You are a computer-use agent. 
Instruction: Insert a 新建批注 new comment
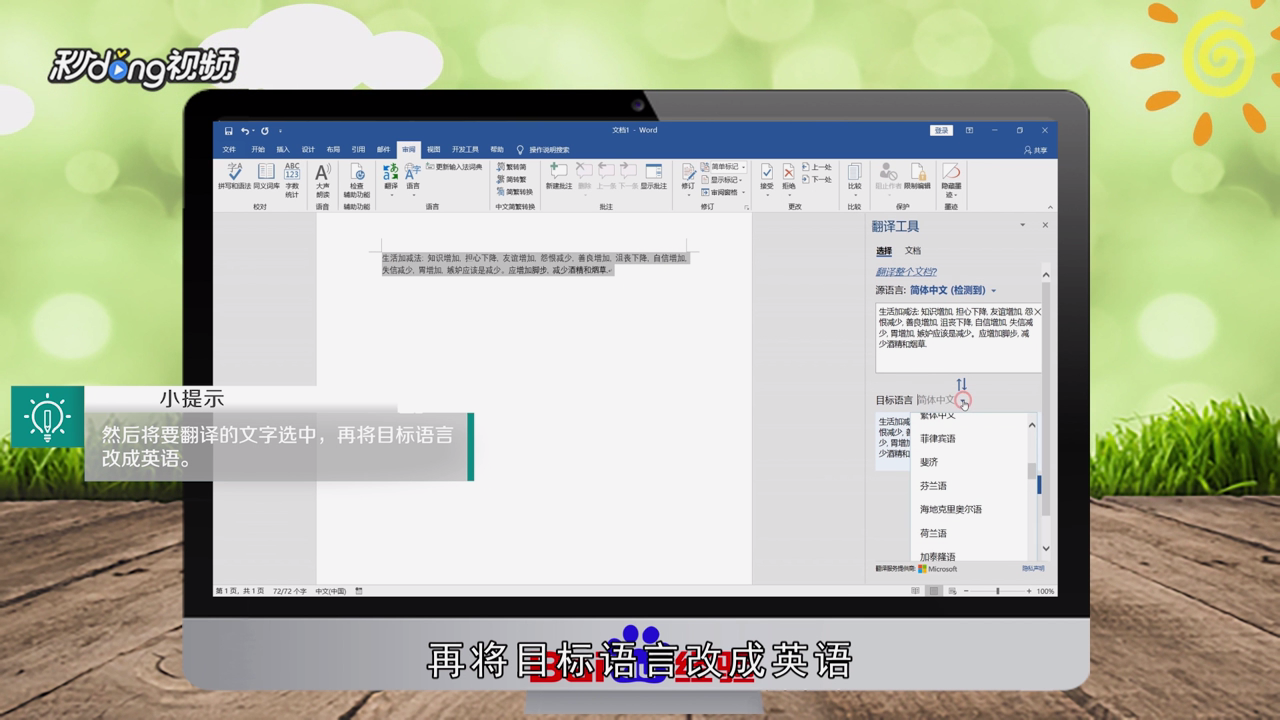tap(560, 172)
